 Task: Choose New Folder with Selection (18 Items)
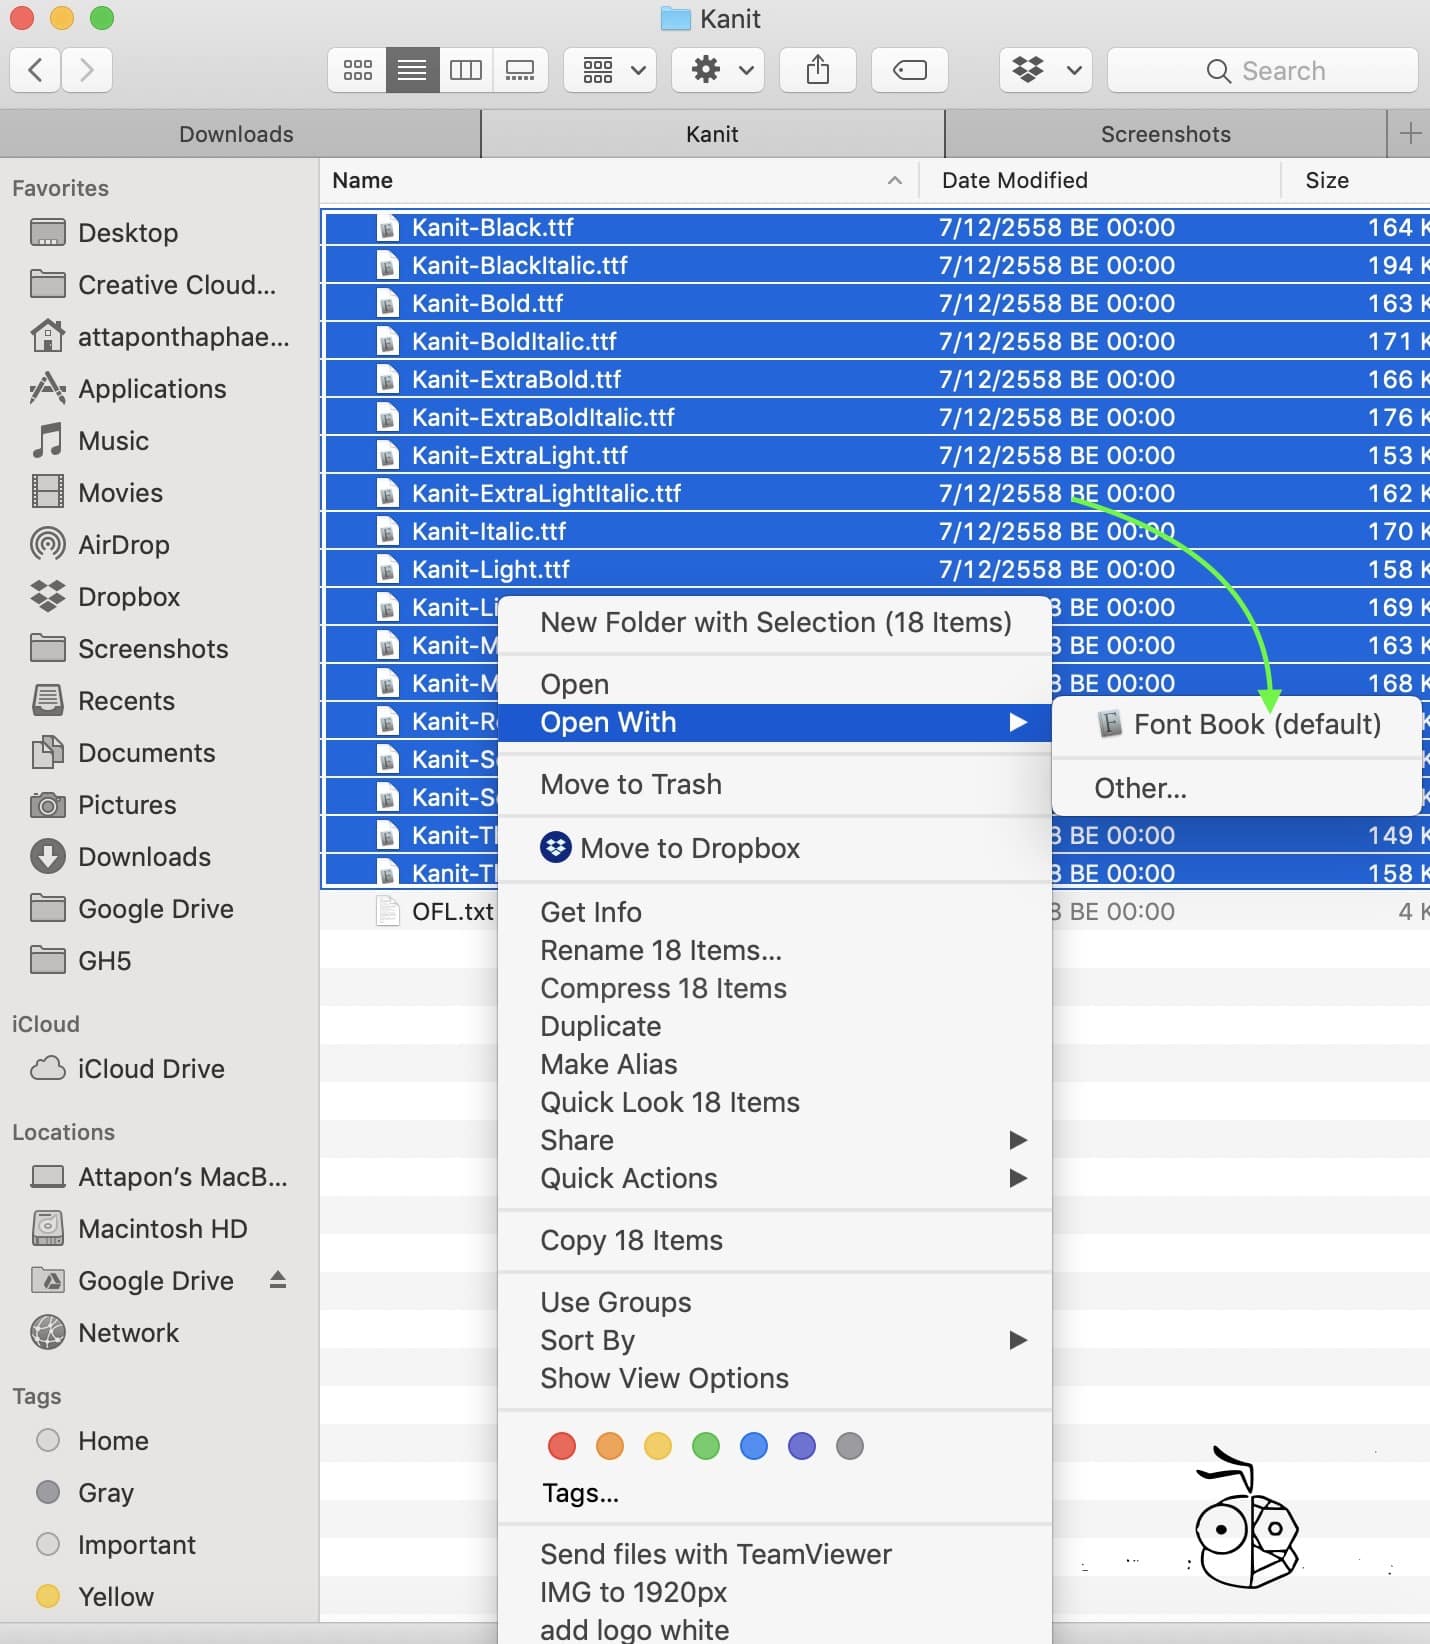775,623
